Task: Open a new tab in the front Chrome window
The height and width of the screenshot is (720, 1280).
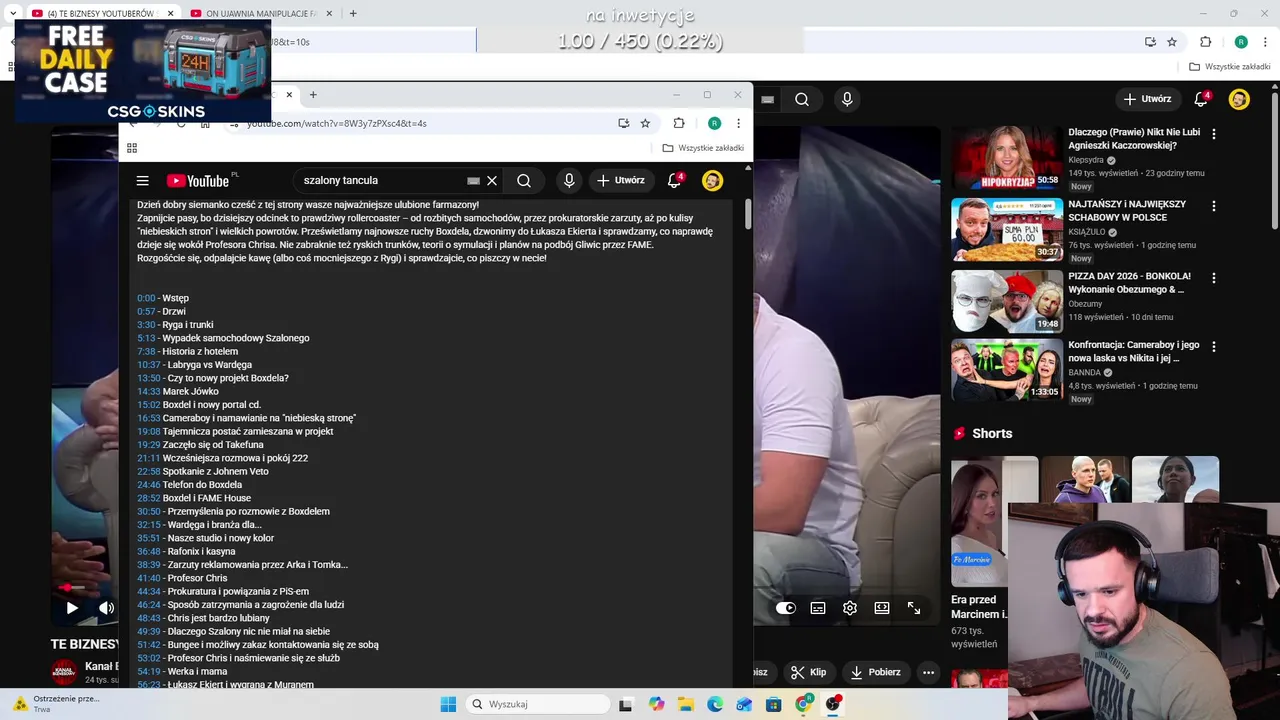Action: click(x=313, y=95)
